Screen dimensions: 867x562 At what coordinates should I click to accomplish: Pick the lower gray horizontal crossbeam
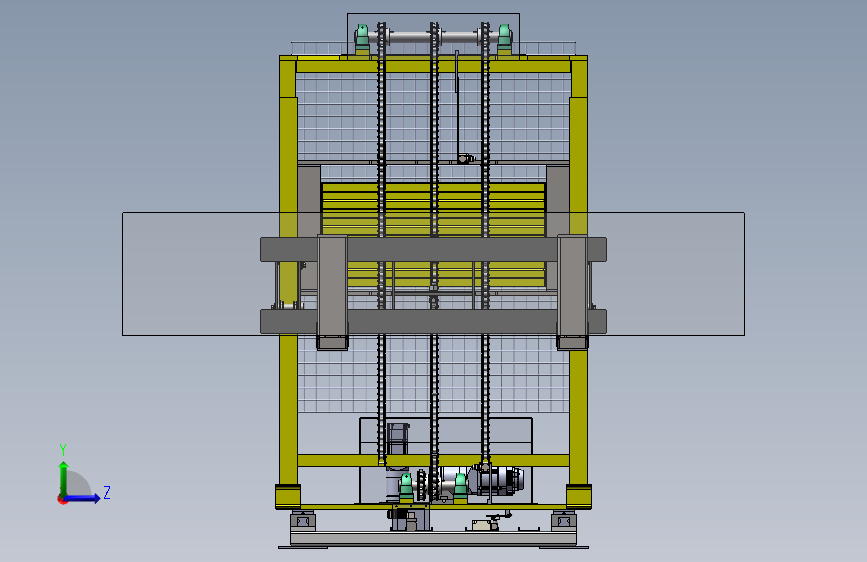coord(434,321)
